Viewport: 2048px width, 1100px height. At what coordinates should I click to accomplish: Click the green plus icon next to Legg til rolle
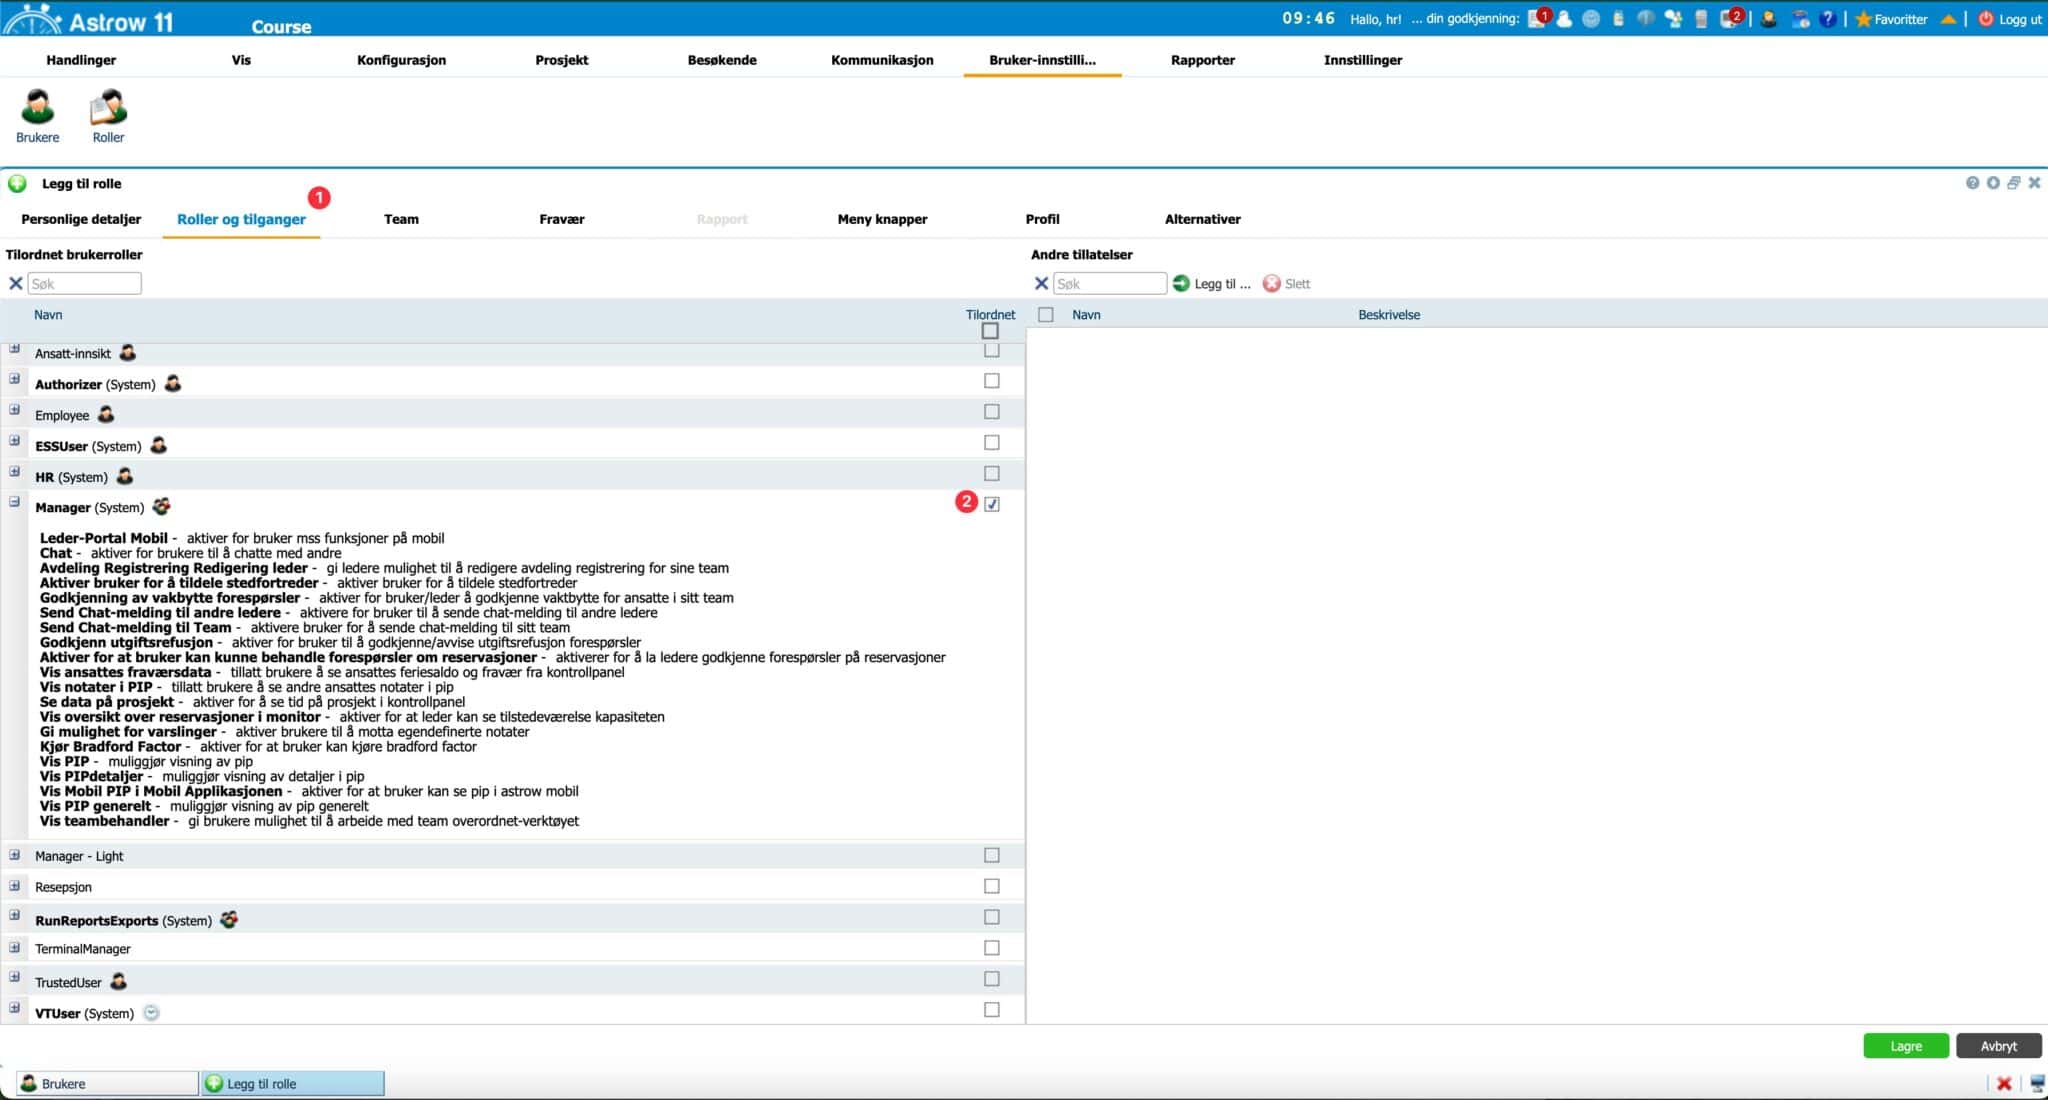pos(18,183)
